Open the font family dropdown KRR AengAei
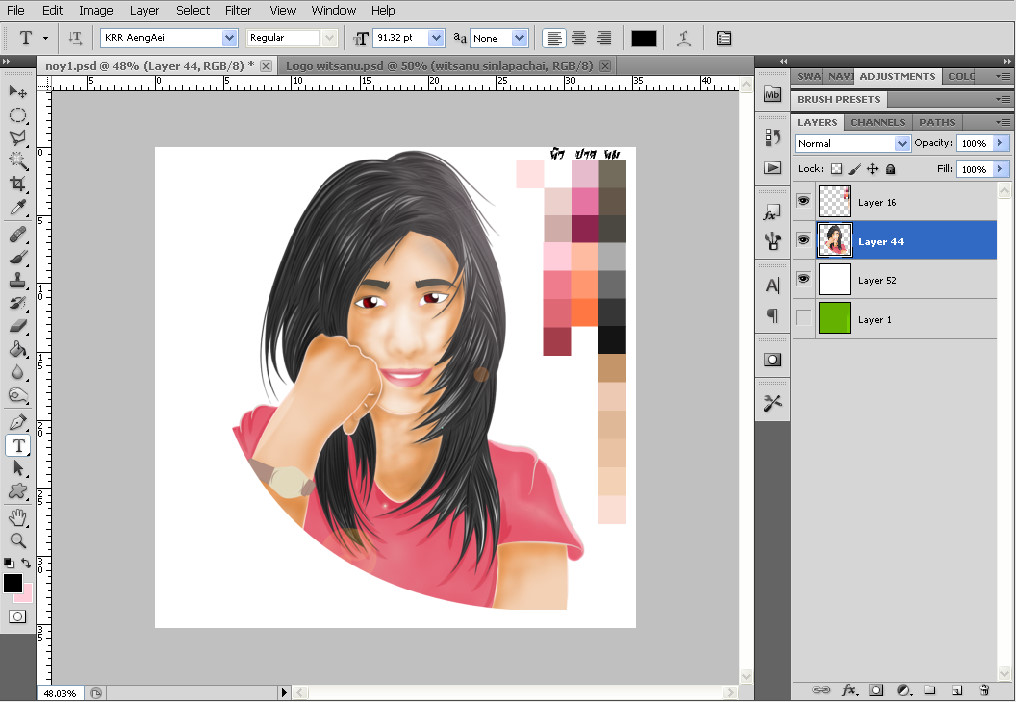 coord(229,38)
